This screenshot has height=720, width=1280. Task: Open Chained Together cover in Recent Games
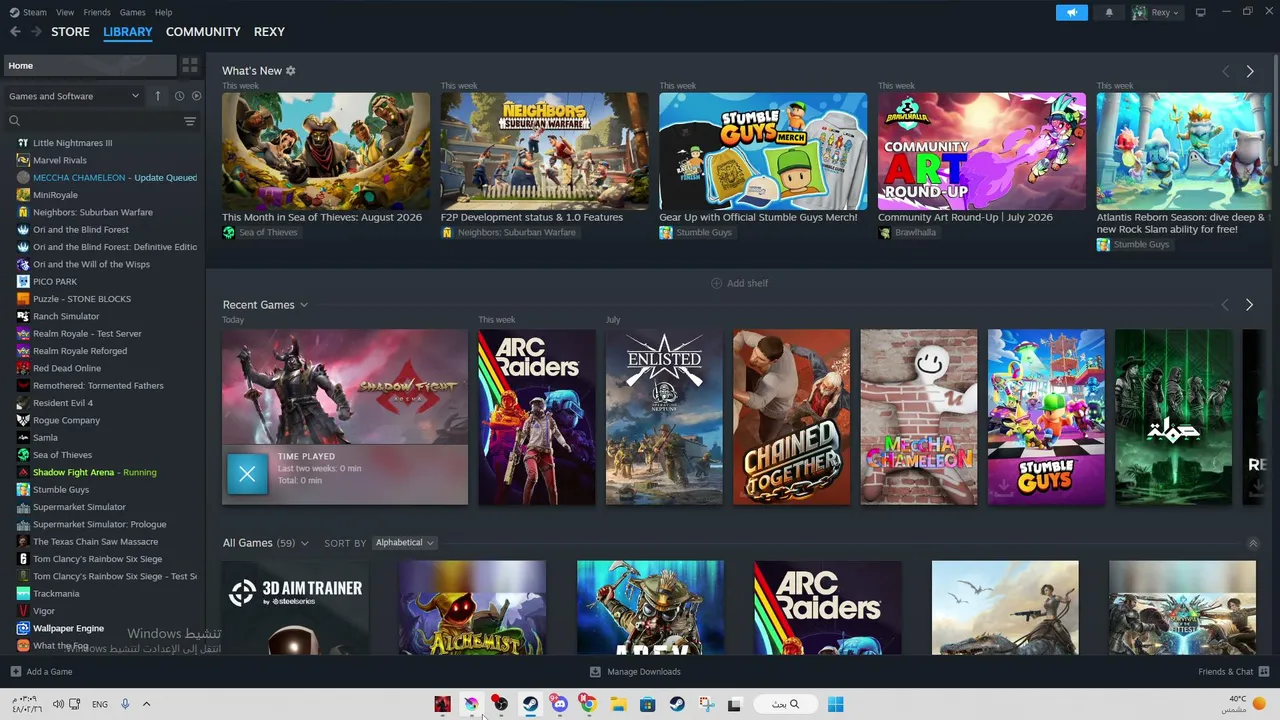pyautogui.click(x=792, y=417)
